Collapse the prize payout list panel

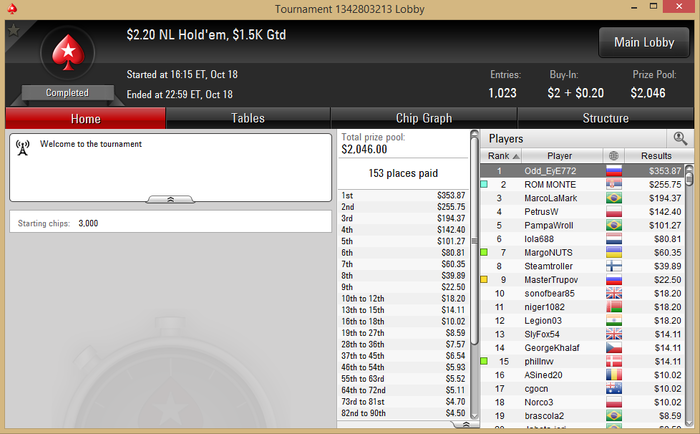(466, 424)
